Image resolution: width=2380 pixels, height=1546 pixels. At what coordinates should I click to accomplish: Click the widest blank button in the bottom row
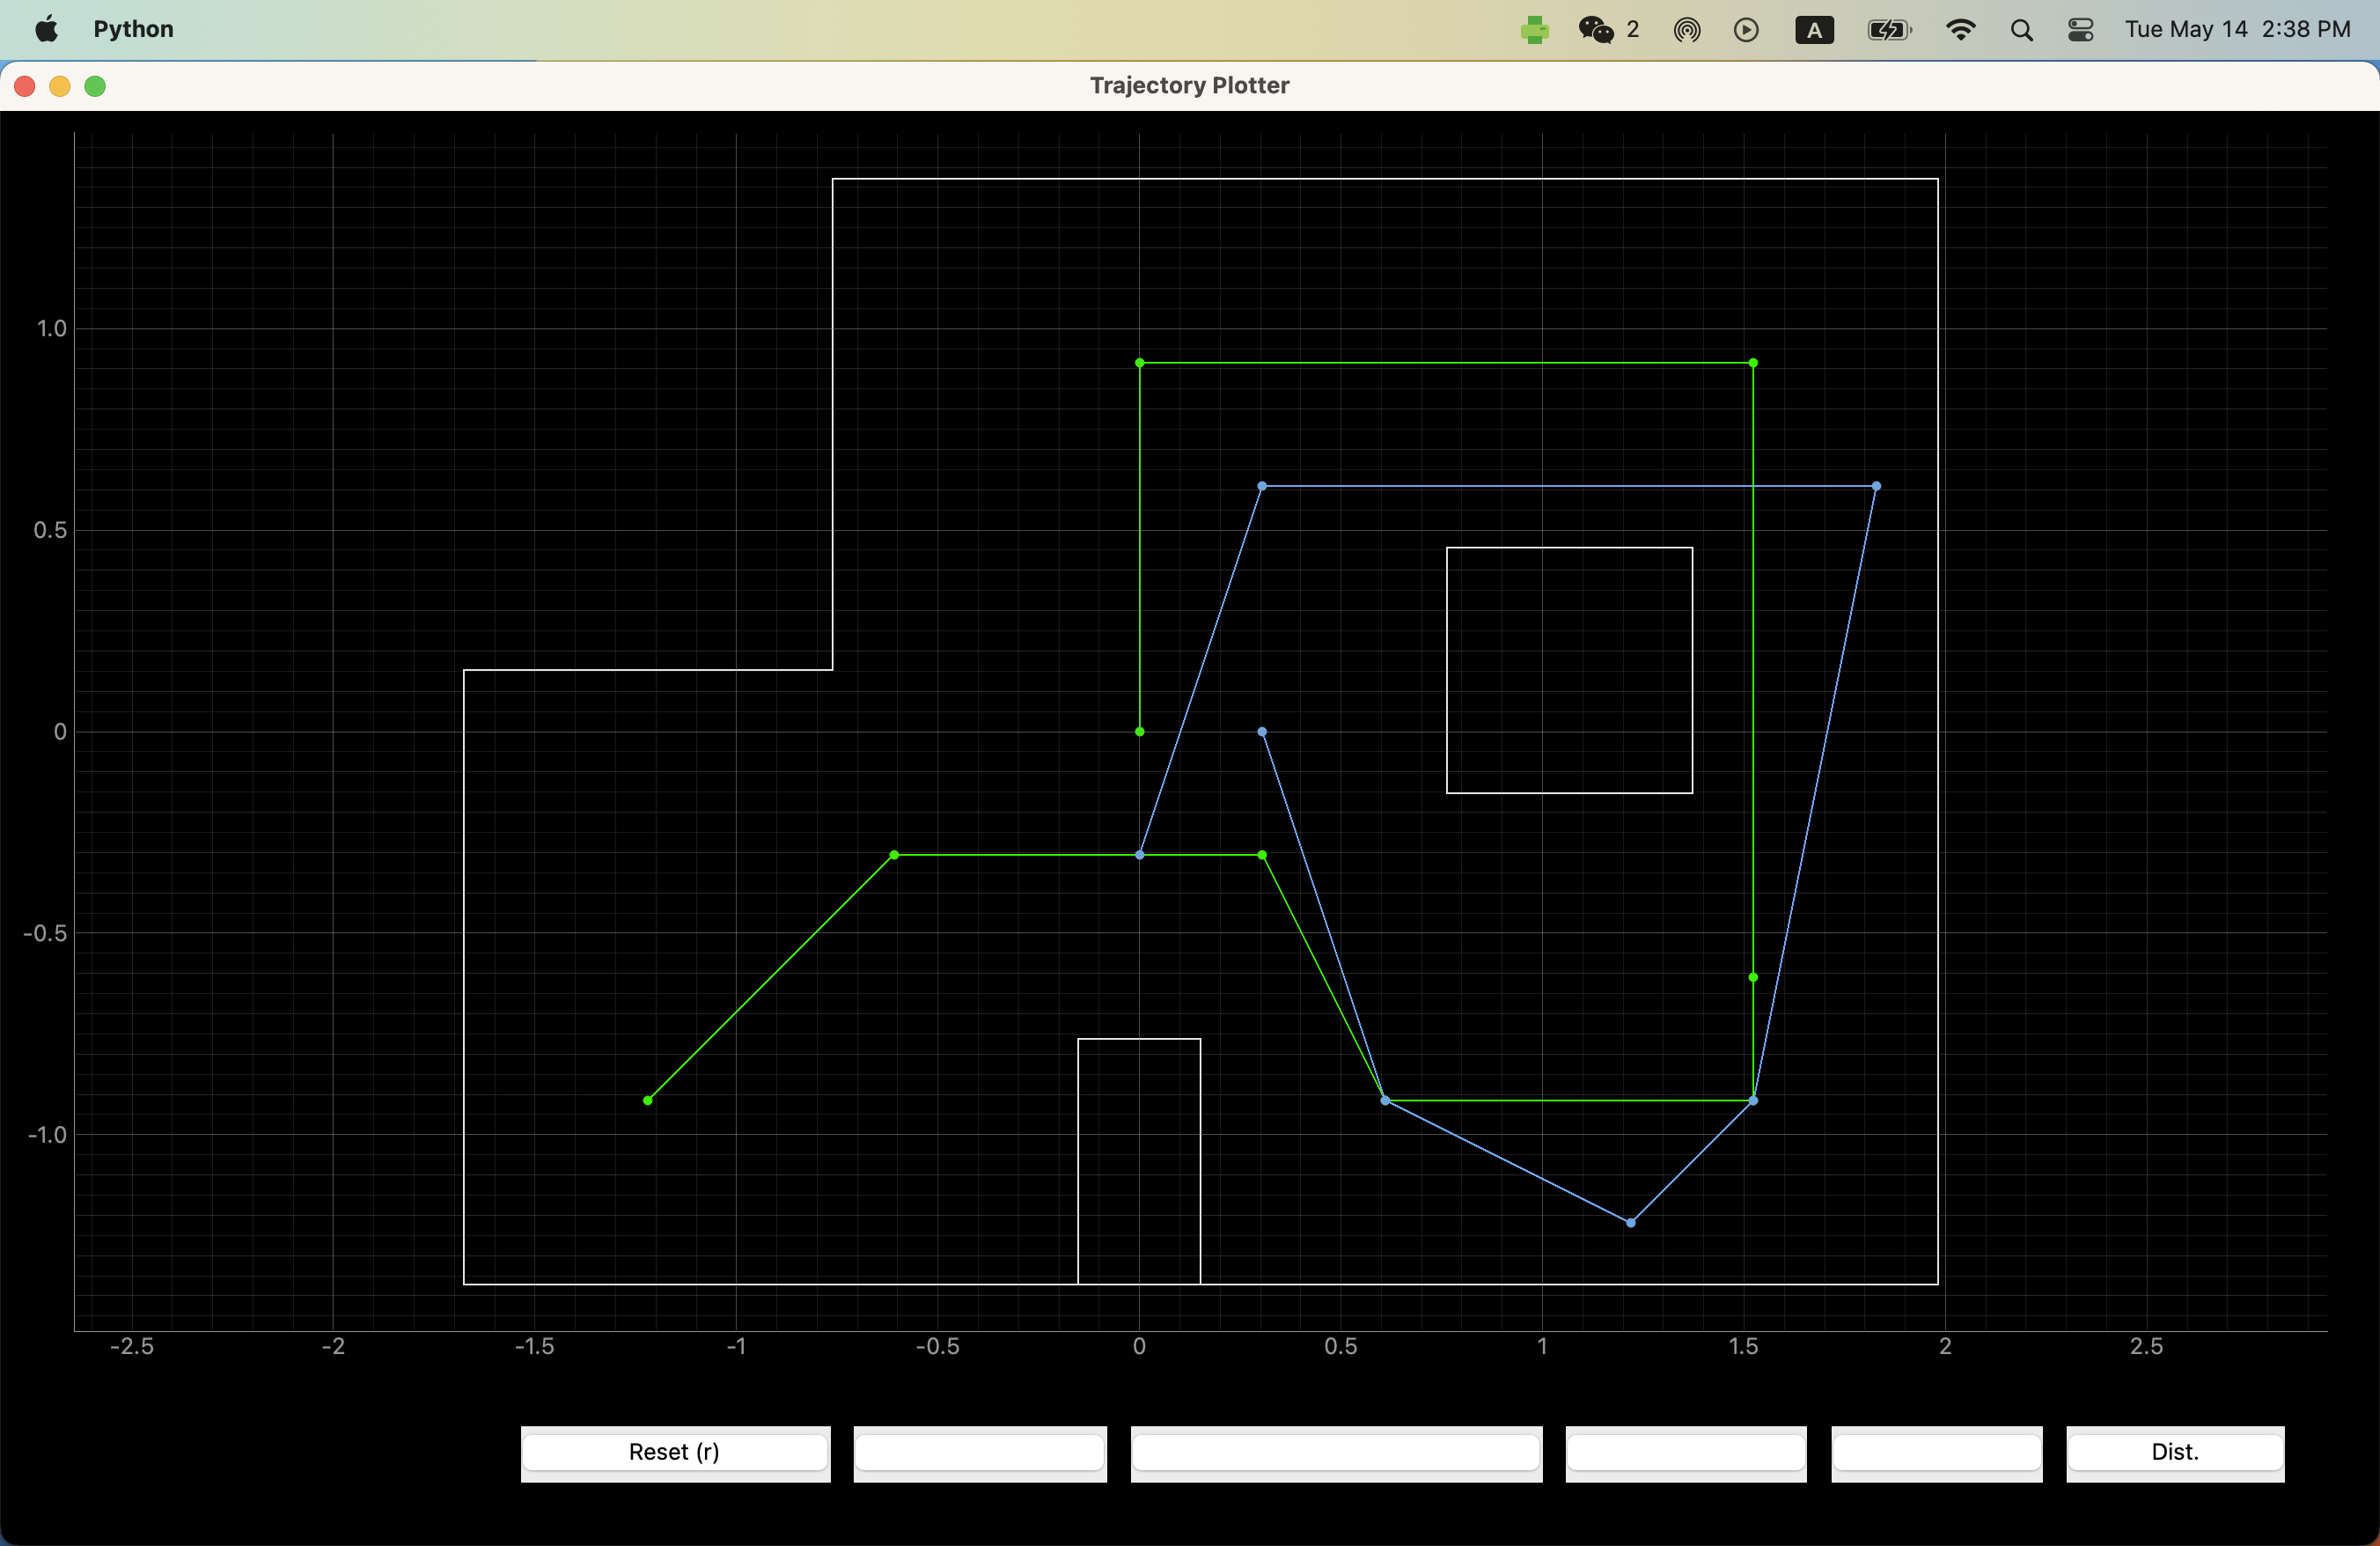(x=1336, y=1452)
